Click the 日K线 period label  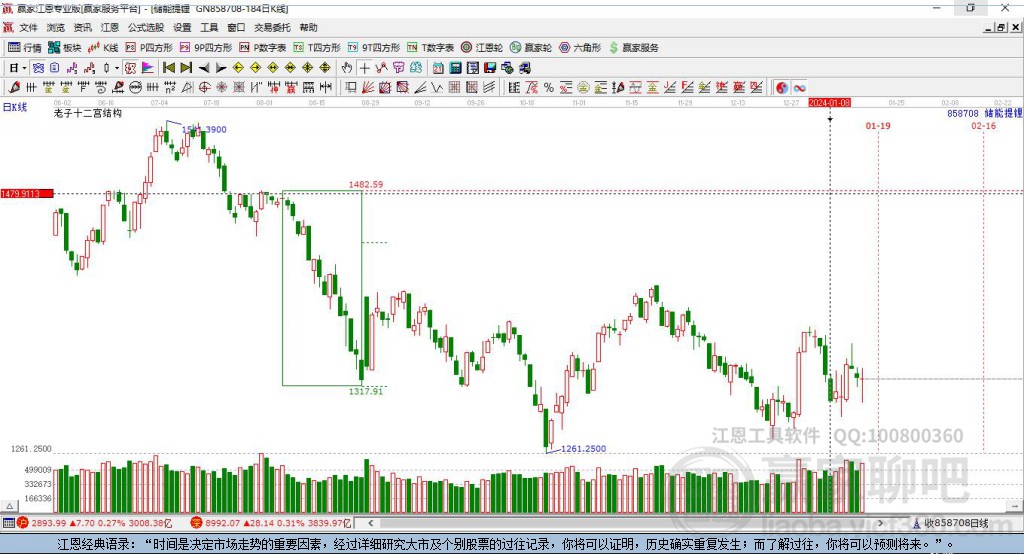15,107
